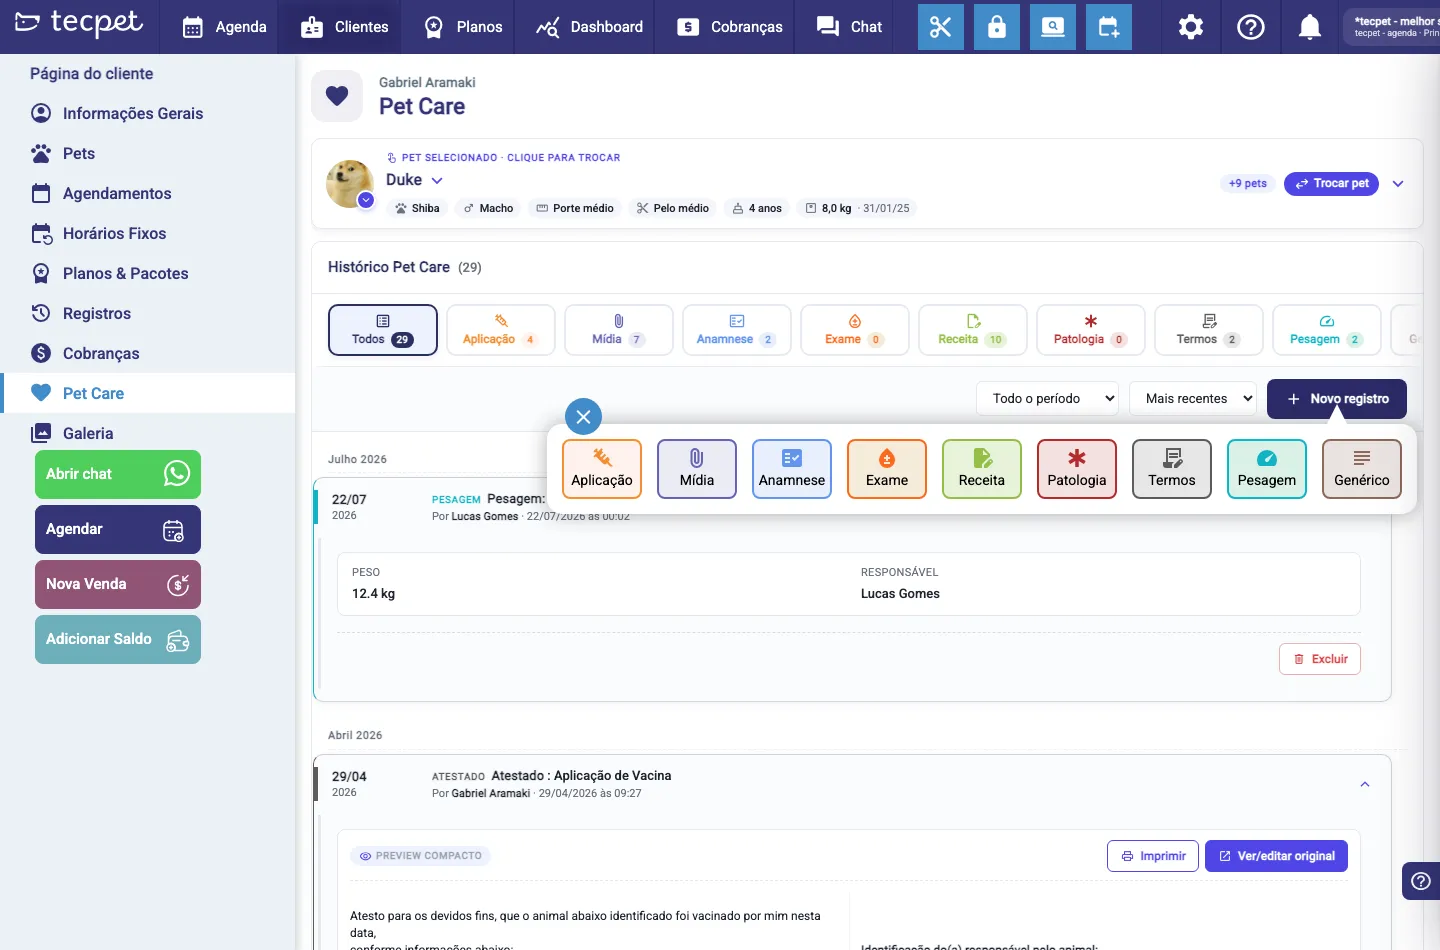Click Ver/editar original button
The height and width of the screenshot is (950, 1440).
pos(1277,856)
